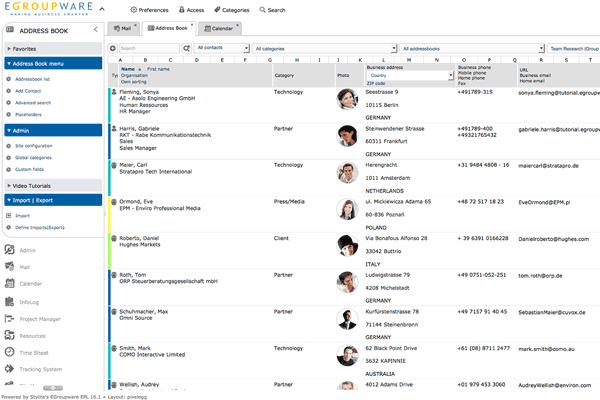Click the Advanced search link
The width and height of the screenshot is (600, 400).
tap(33, 102)
